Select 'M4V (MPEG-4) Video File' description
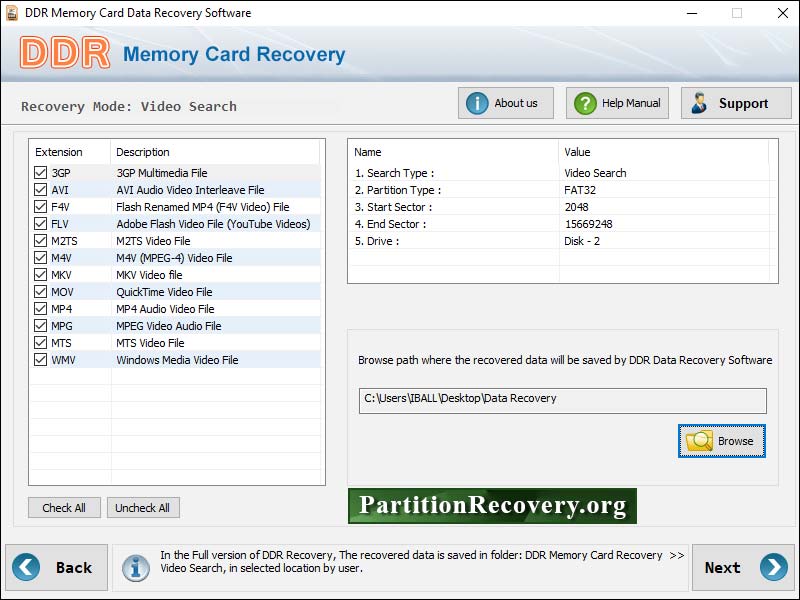Viewport: 800px width, 600px height. point(174,258)
